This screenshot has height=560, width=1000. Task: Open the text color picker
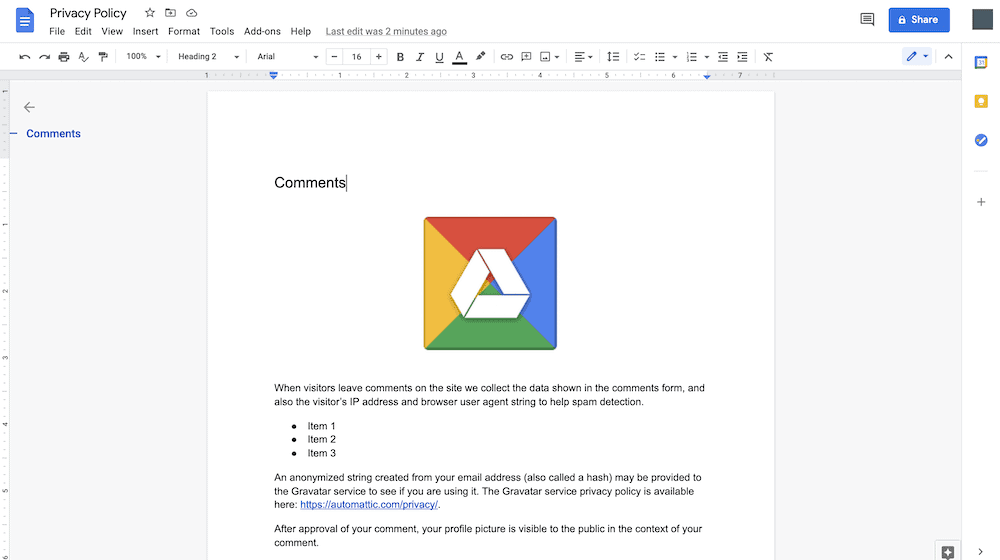459,57
